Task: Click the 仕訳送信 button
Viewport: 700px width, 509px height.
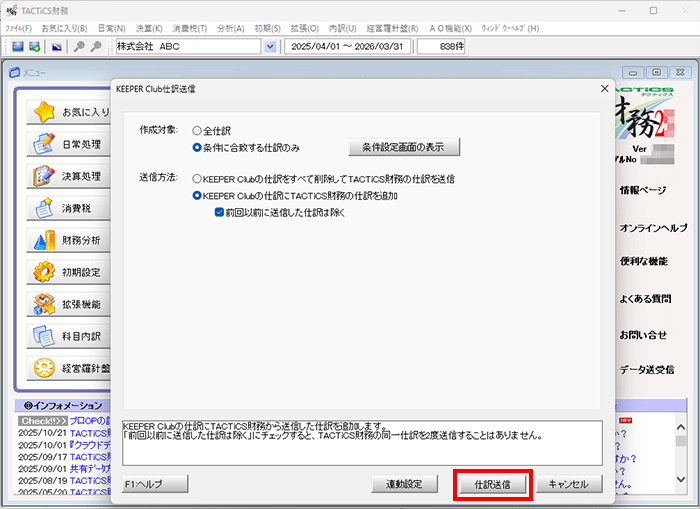Action: pyautogui.click(x=492, y=484)
